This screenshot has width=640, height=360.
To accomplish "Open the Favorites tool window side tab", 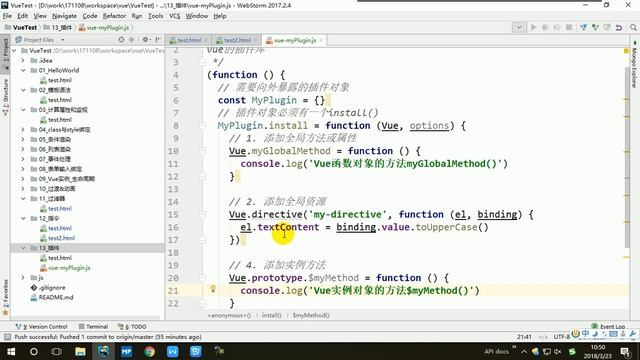I will click(x=5, y=297).
